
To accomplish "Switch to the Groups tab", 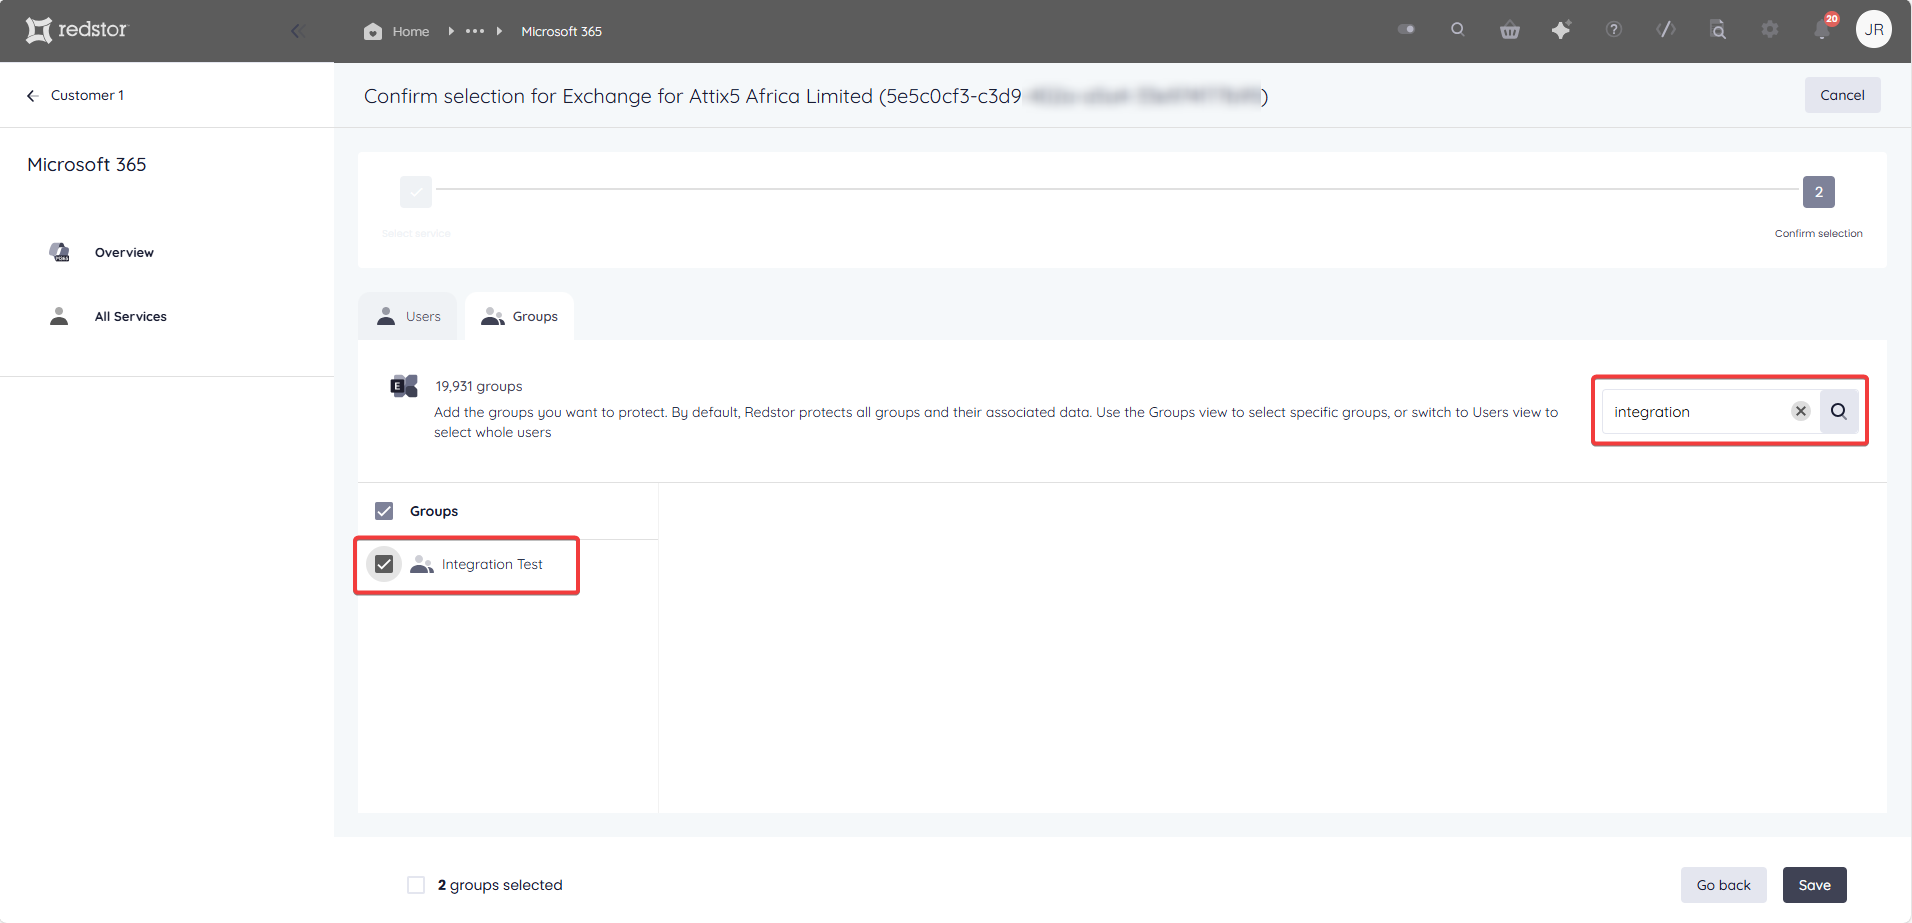I will click(x=520, y=316).
